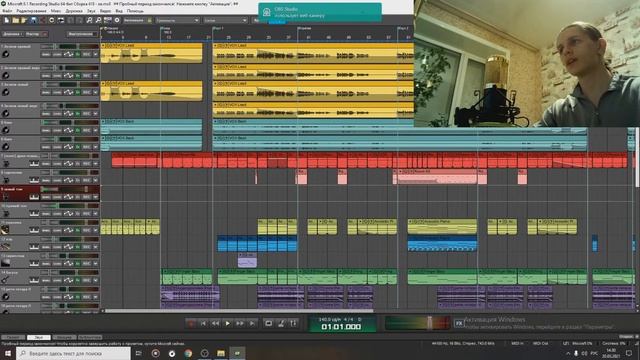Click the guitar image icon of track 14
Image resolution: width=640 pixels, height=360 pixels.
coord(6,280)
